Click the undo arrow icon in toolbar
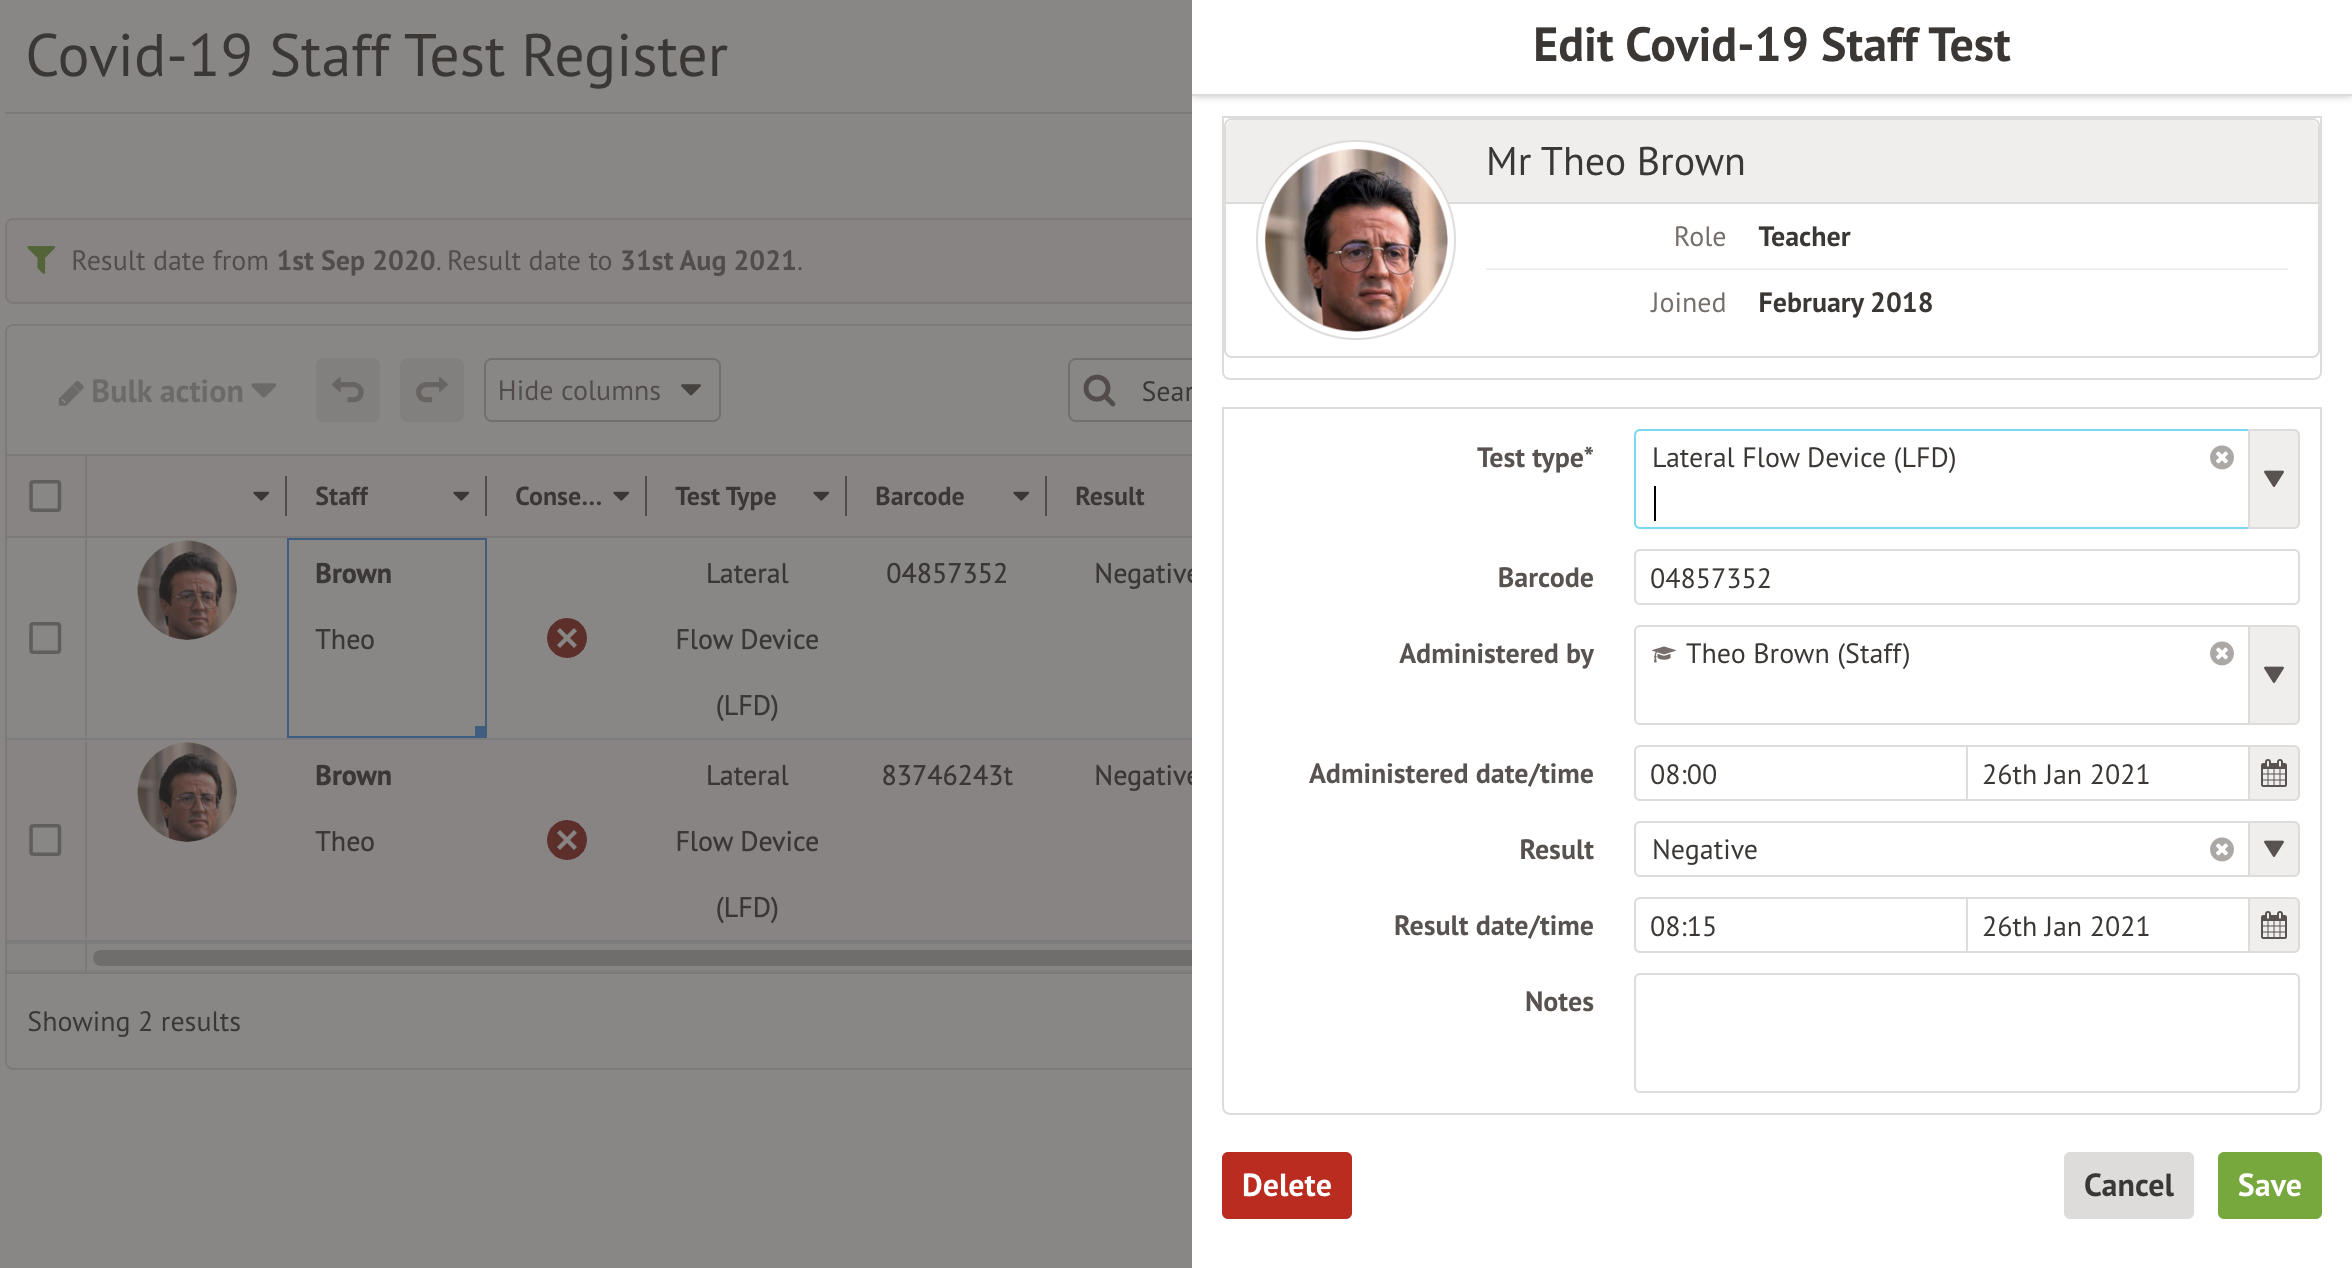The width and height of the screenshot is (2352, 1268). (348, 390)
